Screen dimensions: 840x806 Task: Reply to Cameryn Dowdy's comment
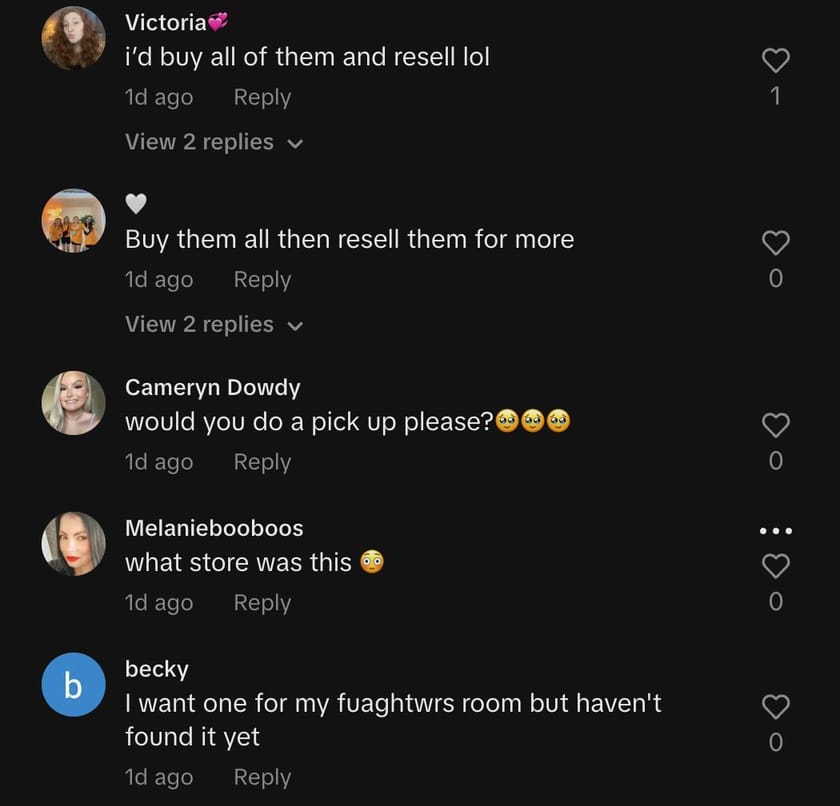click(x=262, y=462)
